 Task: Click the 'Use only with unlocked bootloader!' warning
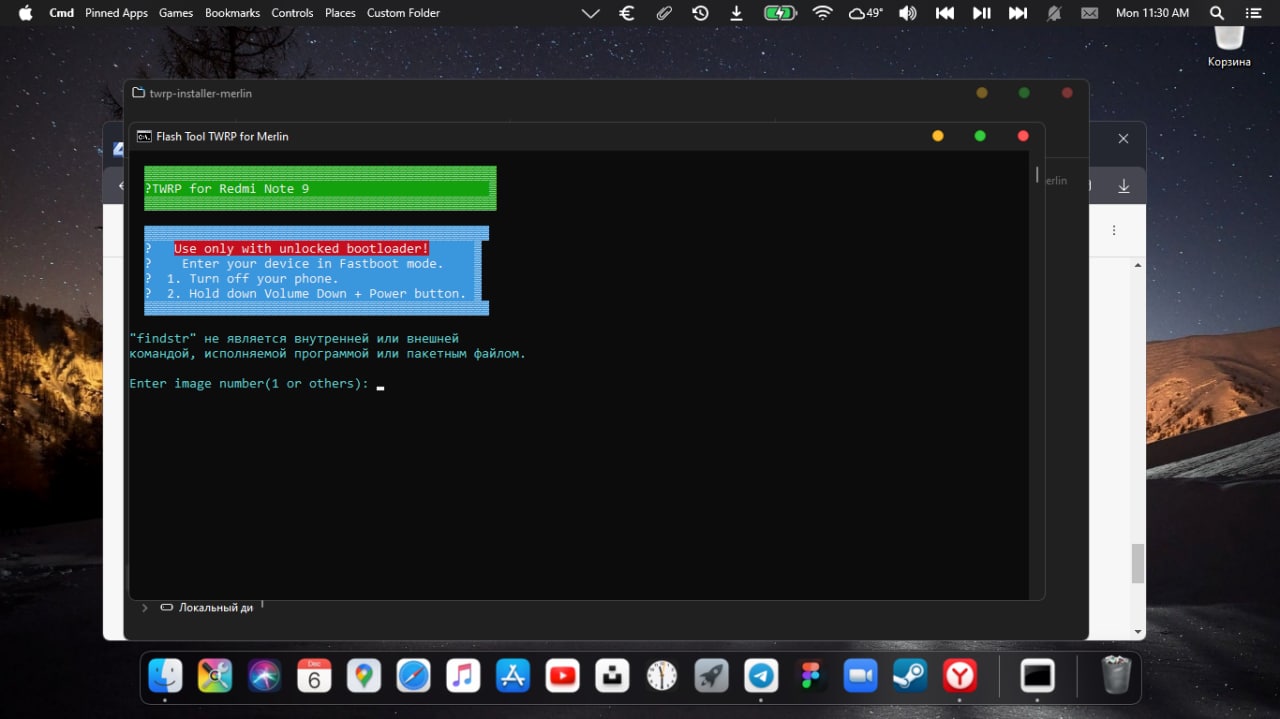(x=301, y=248)
